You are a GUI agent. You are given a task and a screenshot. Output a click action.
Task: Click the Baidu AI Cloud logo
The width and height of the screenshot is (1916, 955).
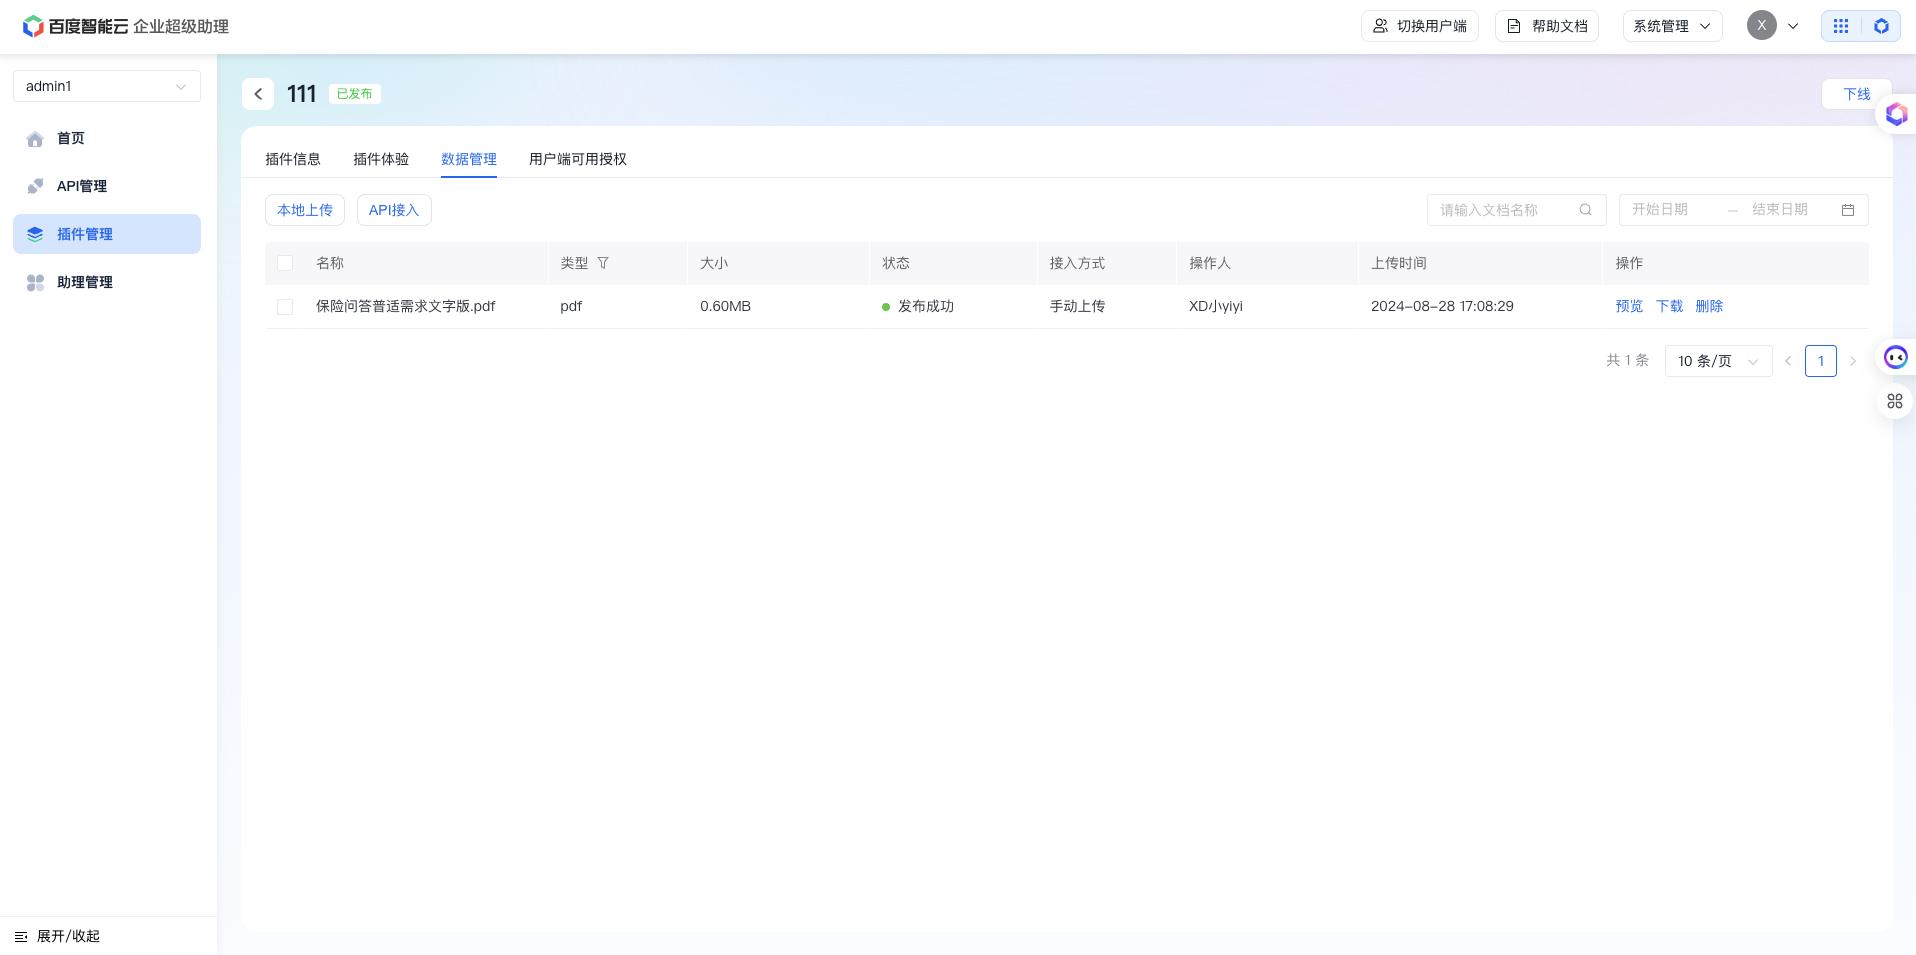point(126,26)
